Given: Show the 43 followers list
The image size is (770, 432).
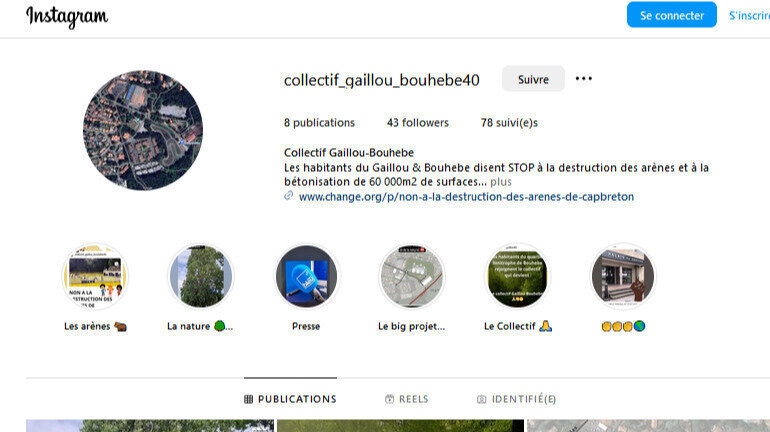Looking at the screenshot, I should click(417, 123).
